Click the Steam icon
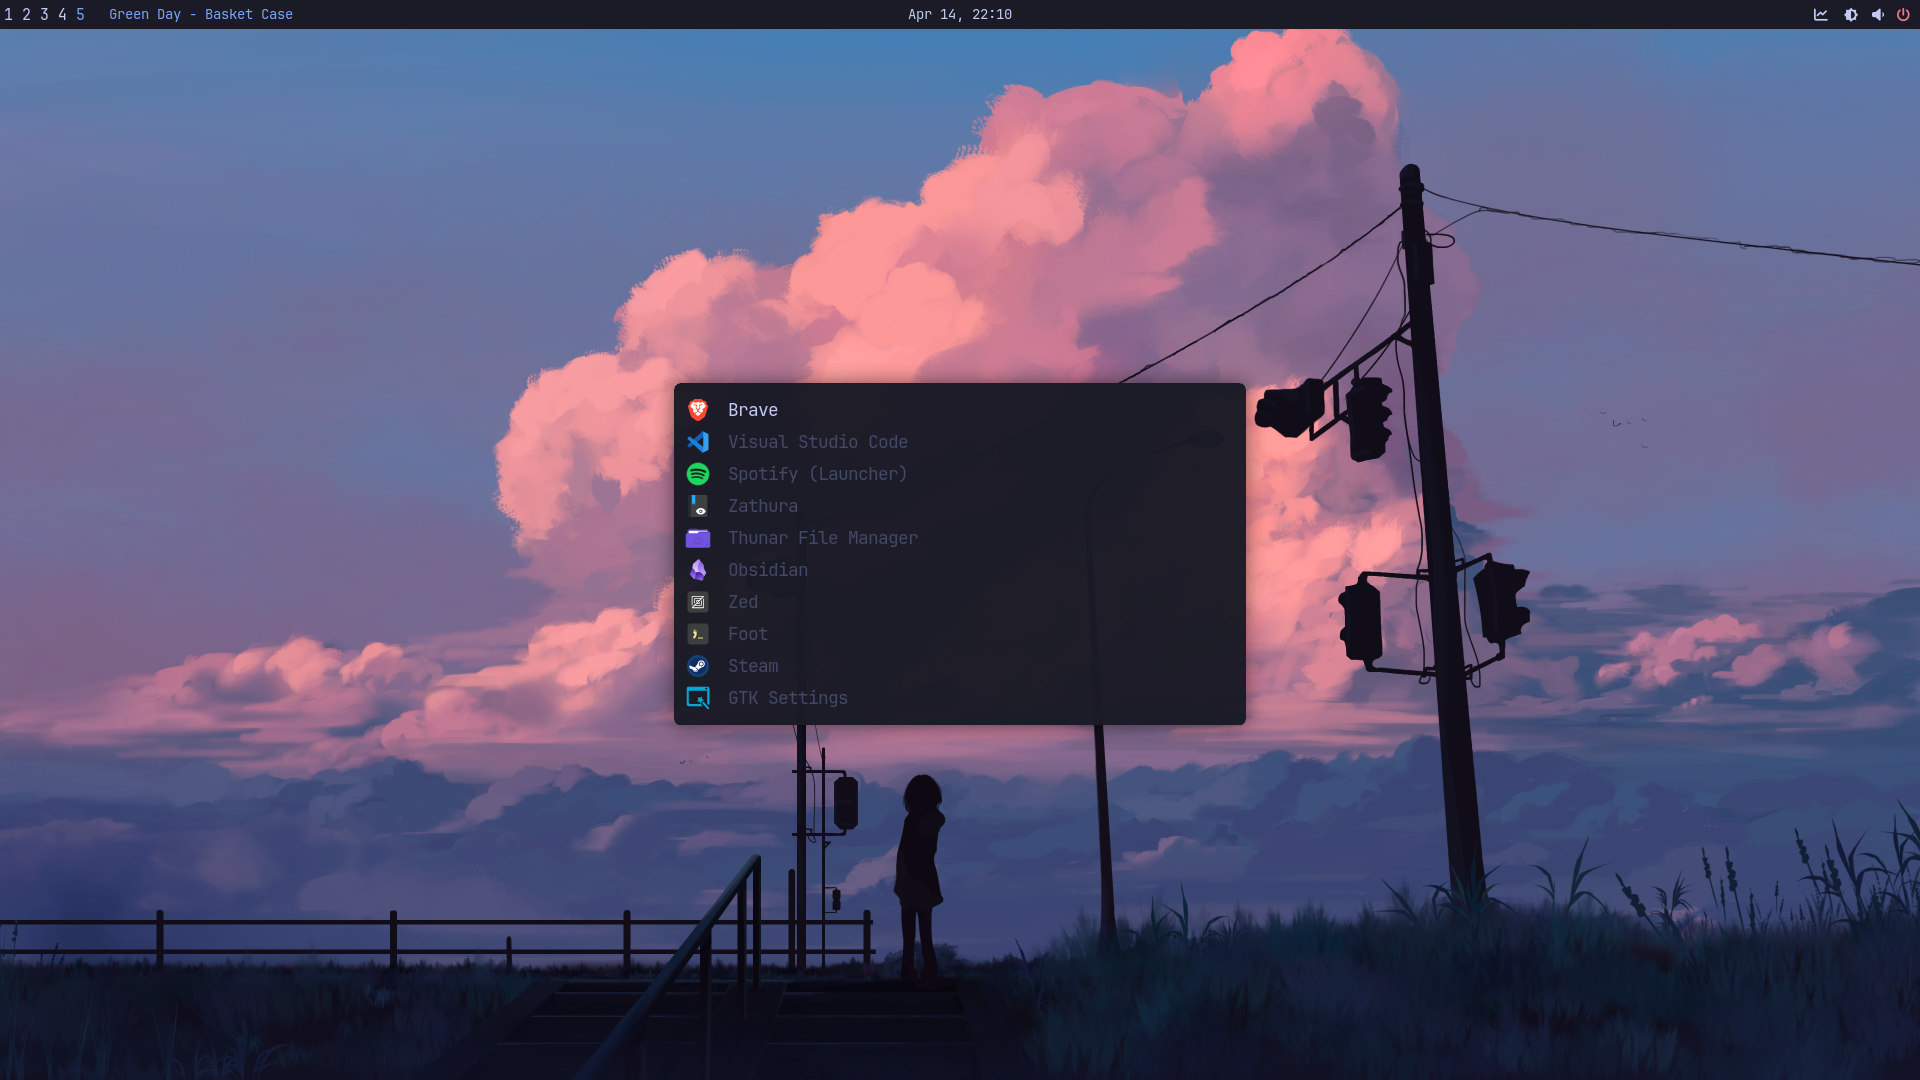 coord(699,666)
